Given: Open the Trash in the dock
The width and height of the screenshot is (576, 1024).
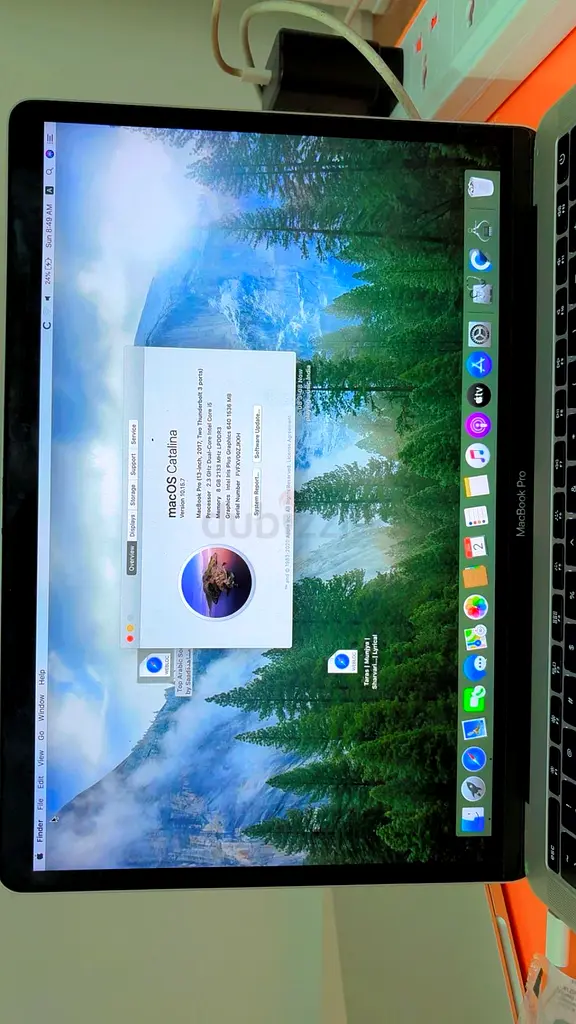Looking at the screenshot, I should 481,187.
